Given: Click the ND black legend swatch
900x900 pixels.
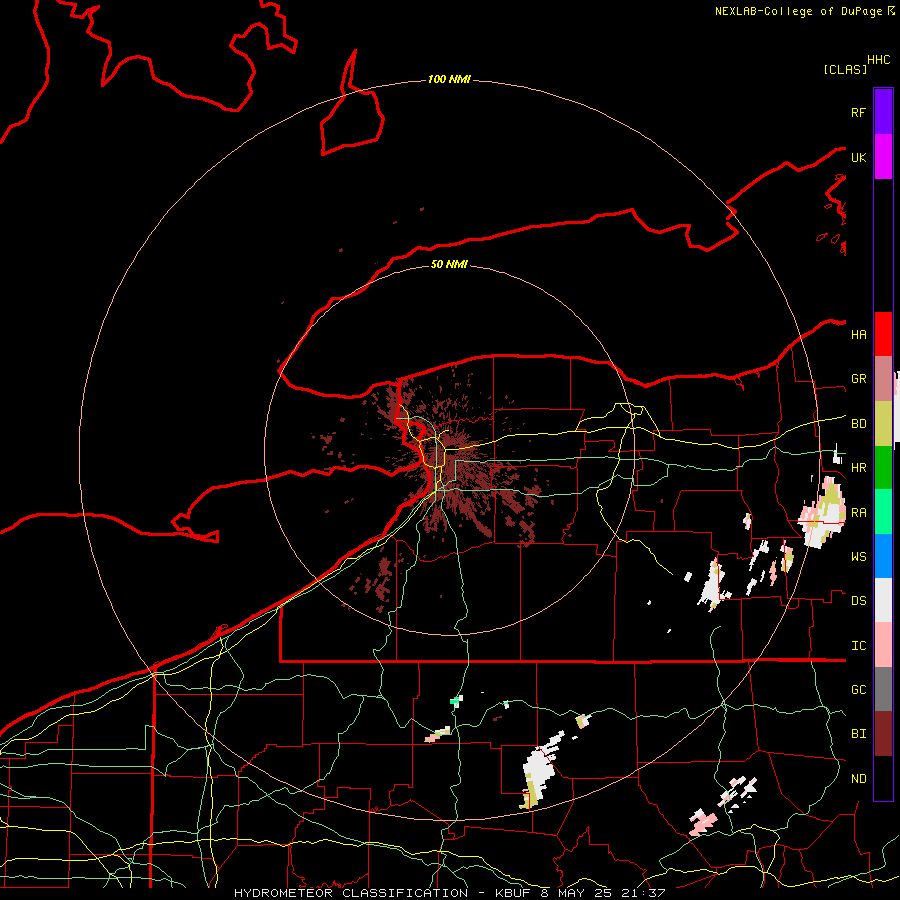Looking at the screenshot, I should [x=883, y=778].
